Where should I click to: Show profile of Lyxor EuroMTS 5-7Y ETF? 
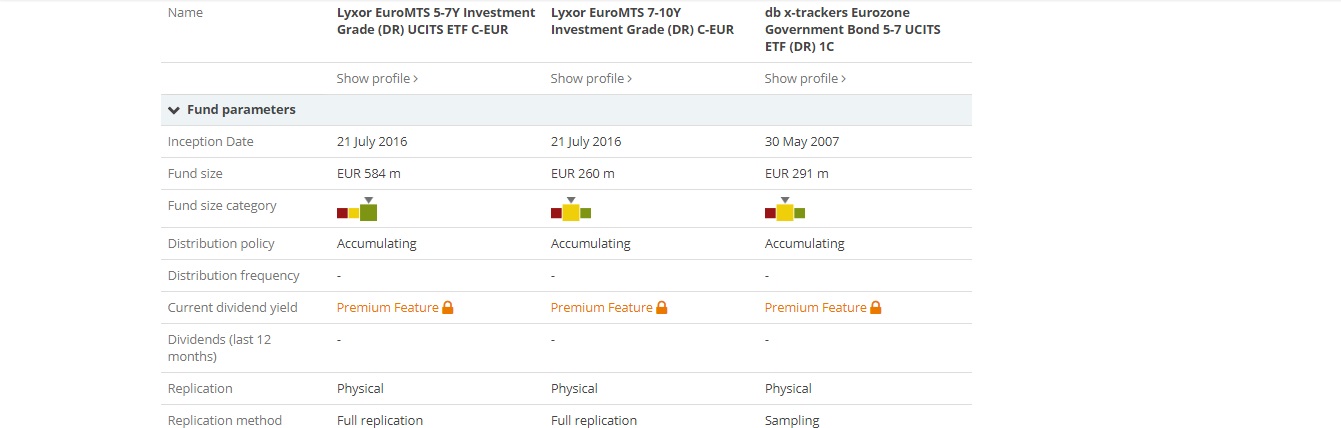tap(377, 79)
